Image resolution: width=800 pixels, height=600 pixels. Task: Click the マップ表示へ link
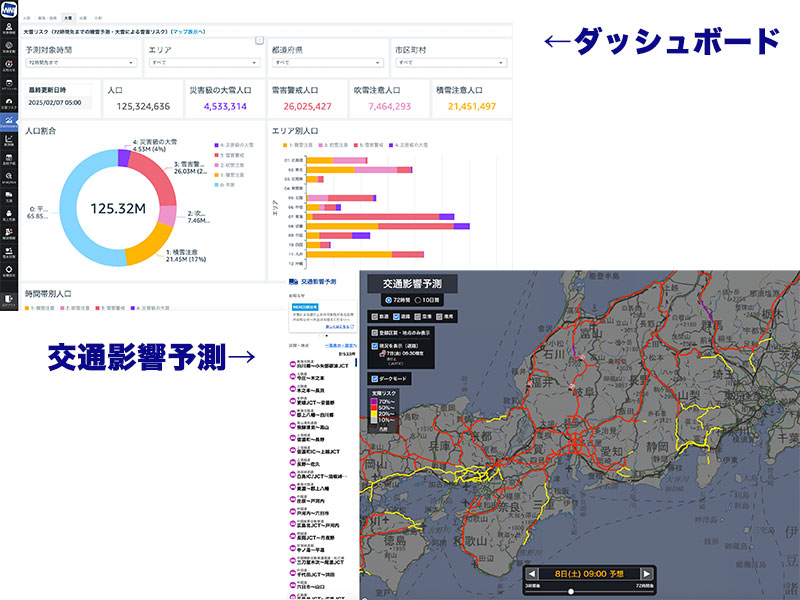coord(189,32)
